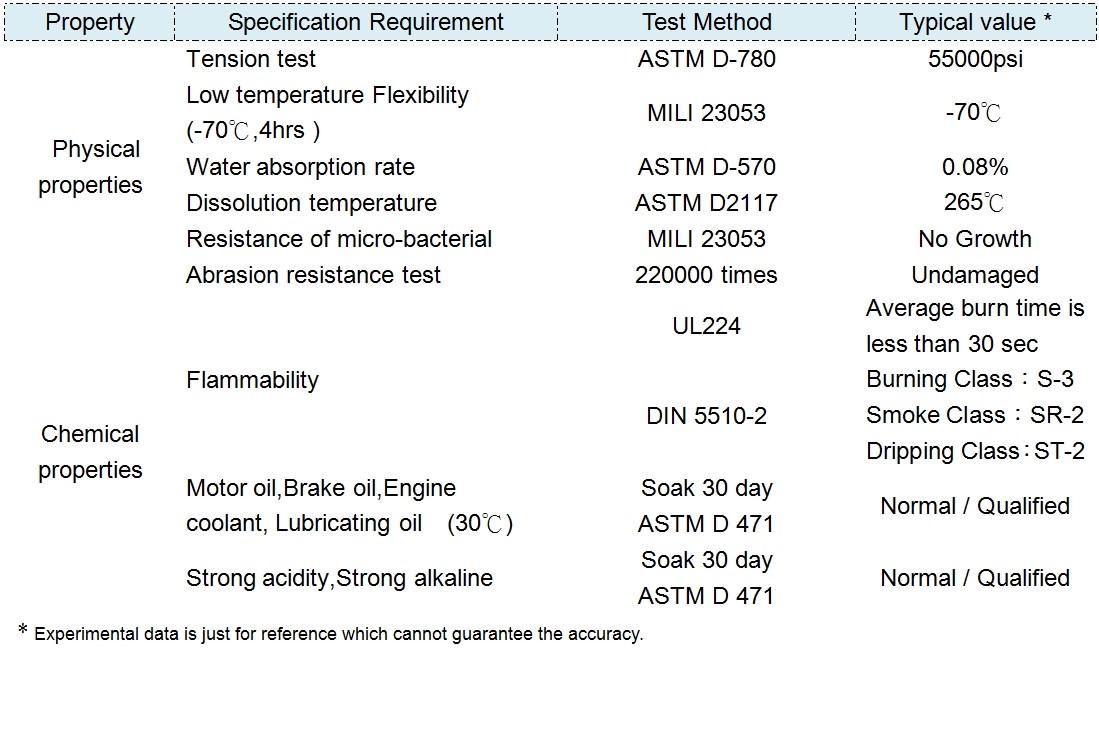Select the No Growth value
This screenshot has width=1099, height=737.
(975, 239)
